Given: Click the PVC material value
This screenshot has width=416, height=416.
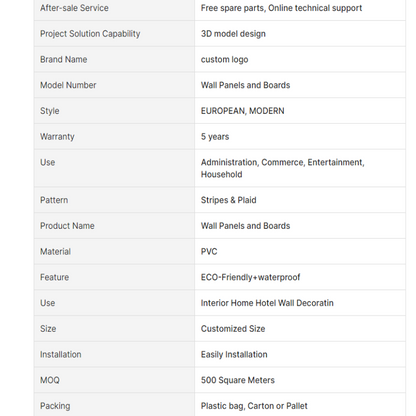Looking at the screenshot, I should [x=209, y=252].
